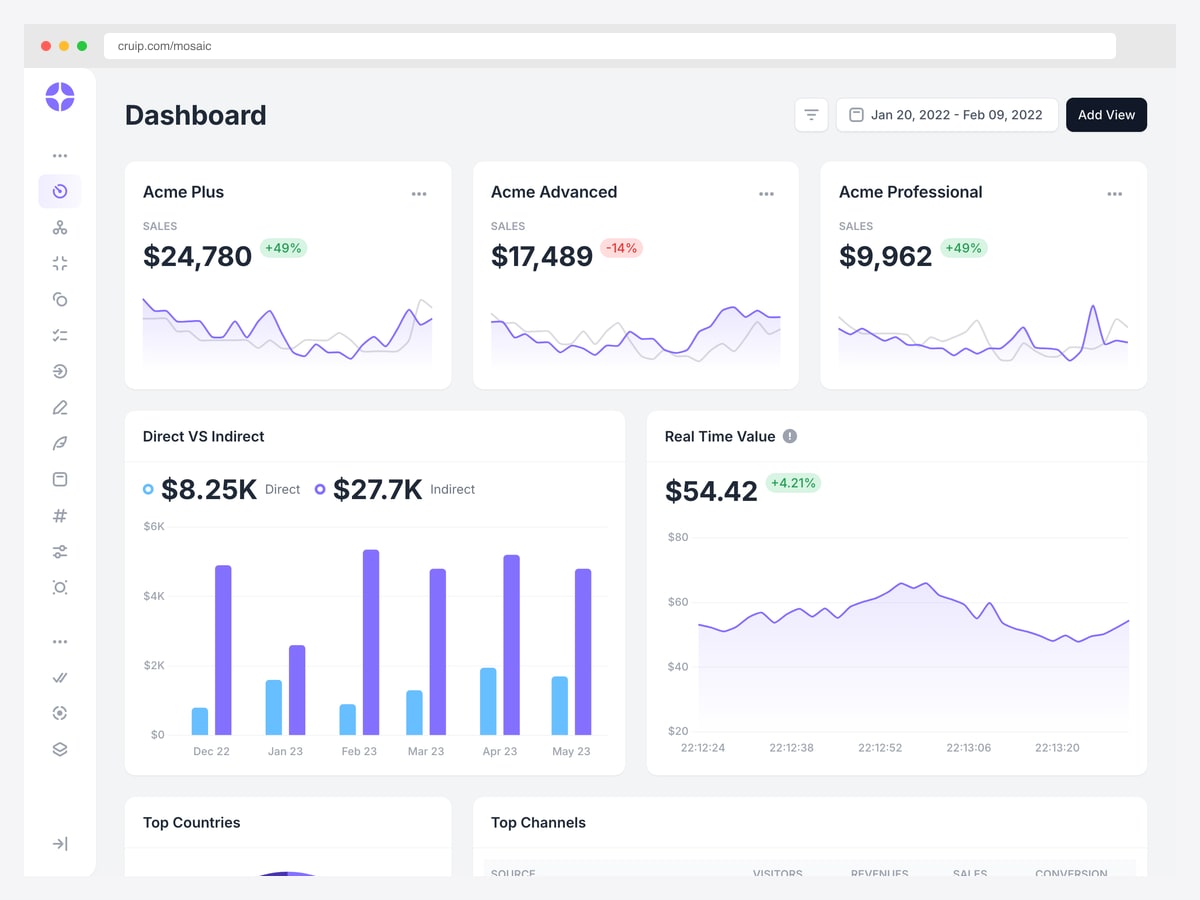Screen dimensions: 1200x900
Task: Click the $24,780 sales value
Action: click(197, 256)
